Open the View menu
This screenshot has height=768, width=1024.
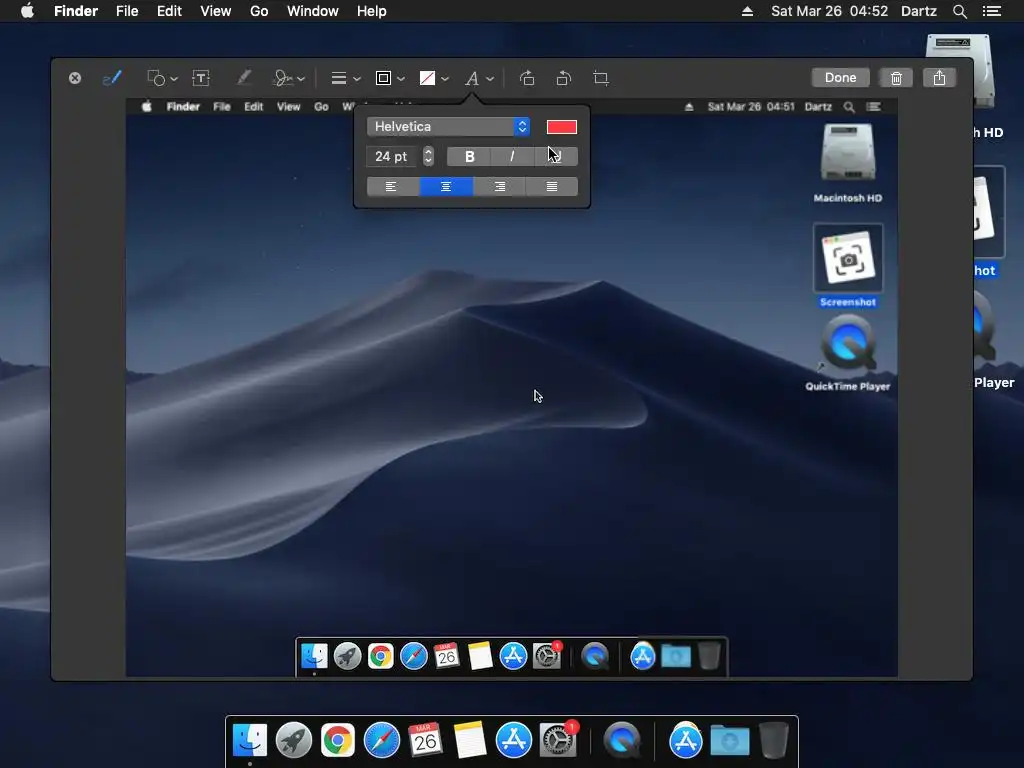(x=216, y=11)
